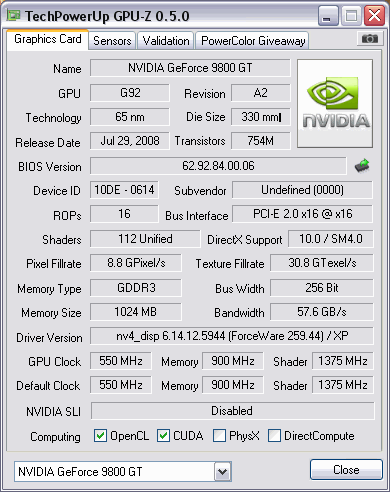Click the Name field showing GeForce 9800 GT

point(190,68)
